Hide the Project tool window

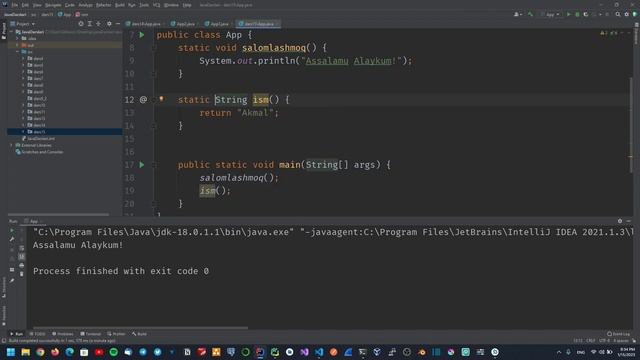118,24
